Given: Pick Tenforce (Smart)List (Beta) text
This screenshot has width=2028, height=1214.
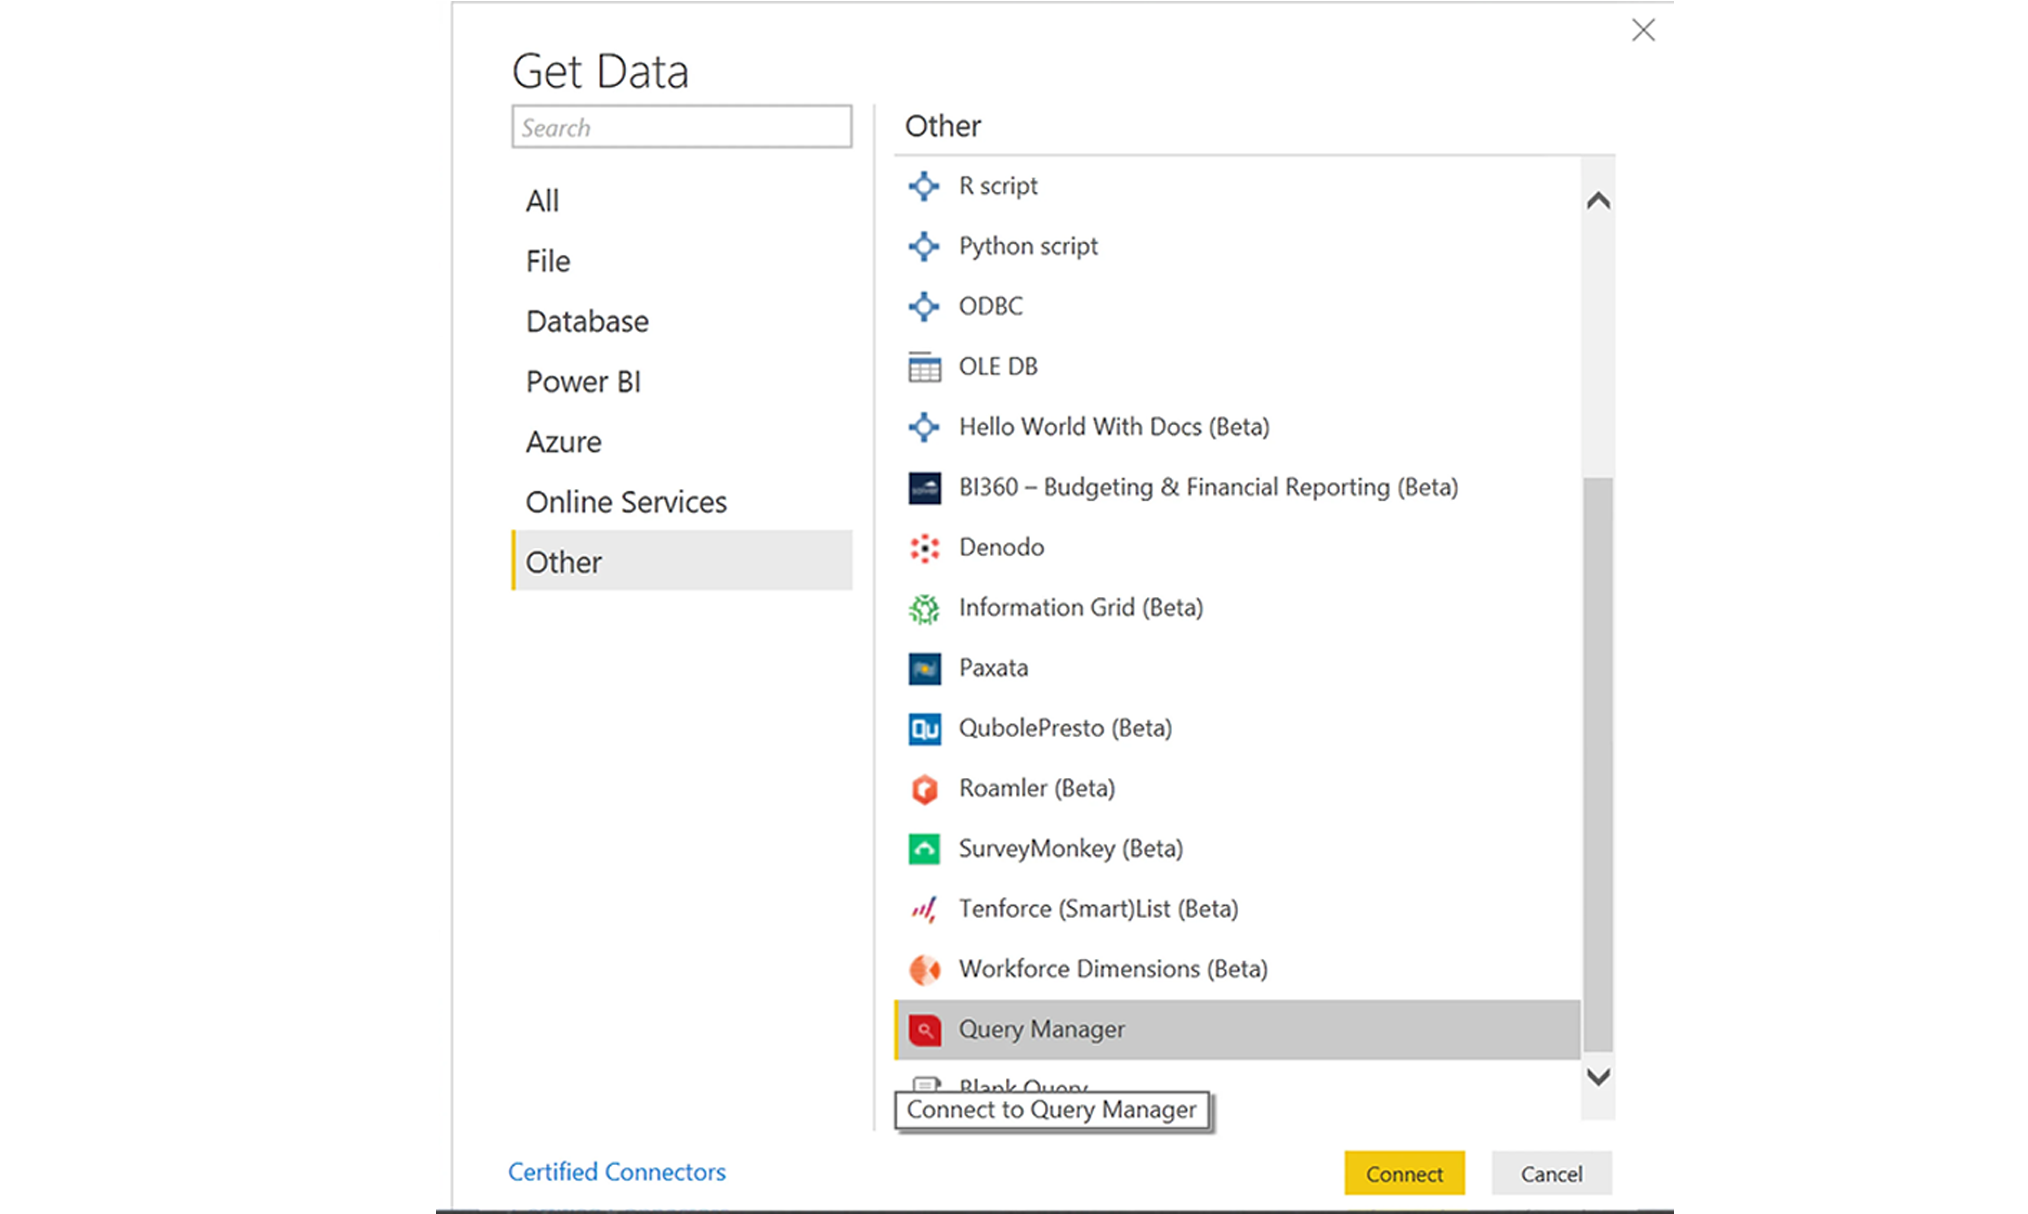Looking at the screenshot, I should click(x=1098, y=909).
